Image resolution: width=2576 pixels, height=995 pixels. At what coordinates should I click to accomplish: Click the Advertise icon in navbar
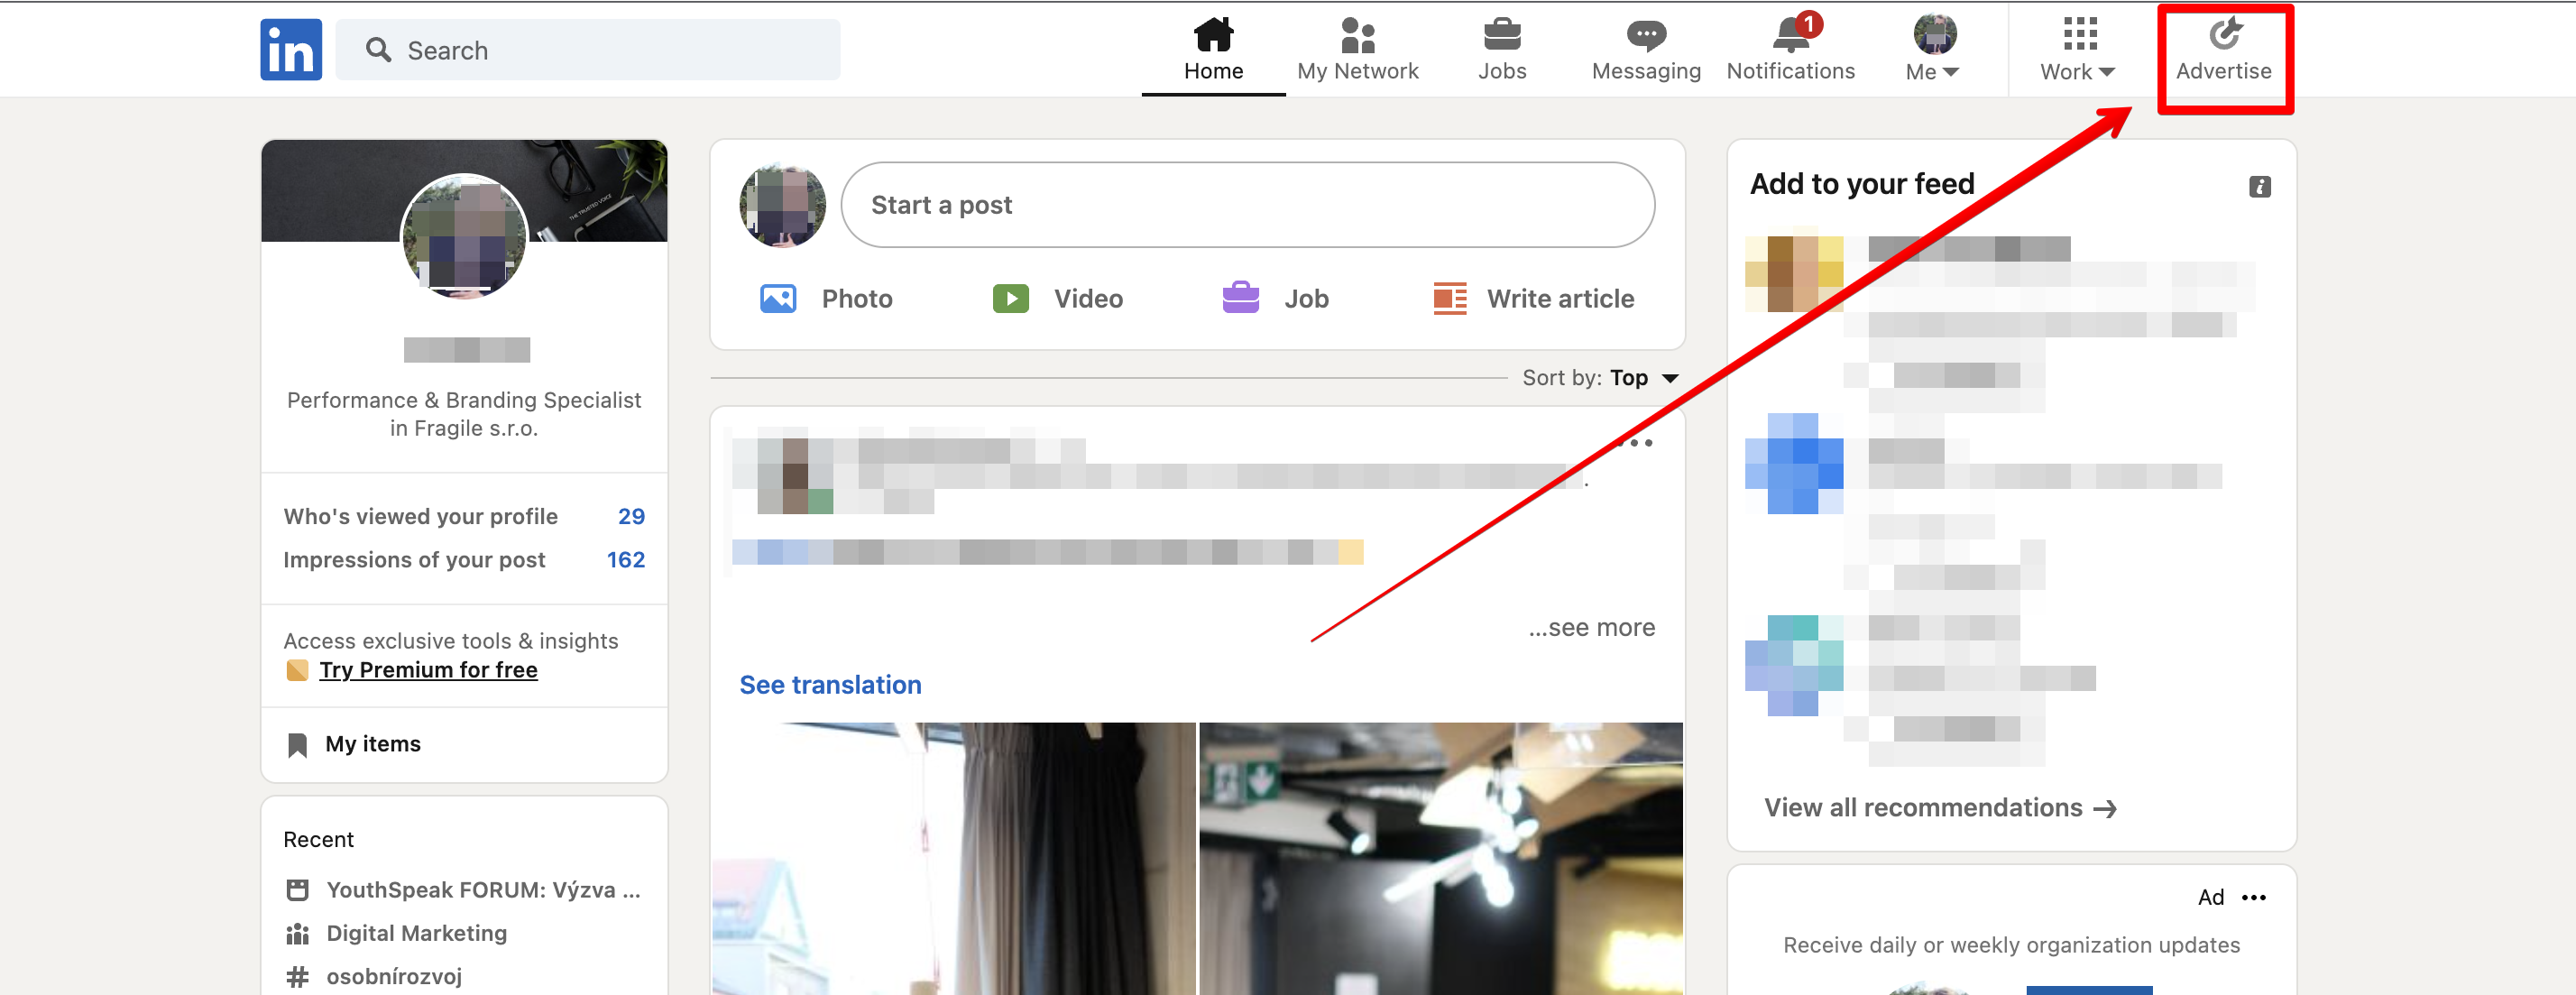2223,36
